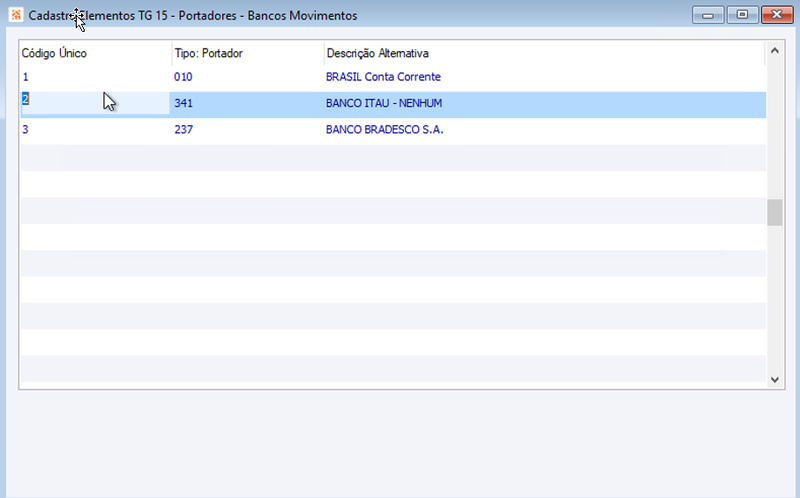Click the Código Único column header
Image resolution: width=800 pixels, height=498 pixels.
pyautogui.click(x=95, y=53)
